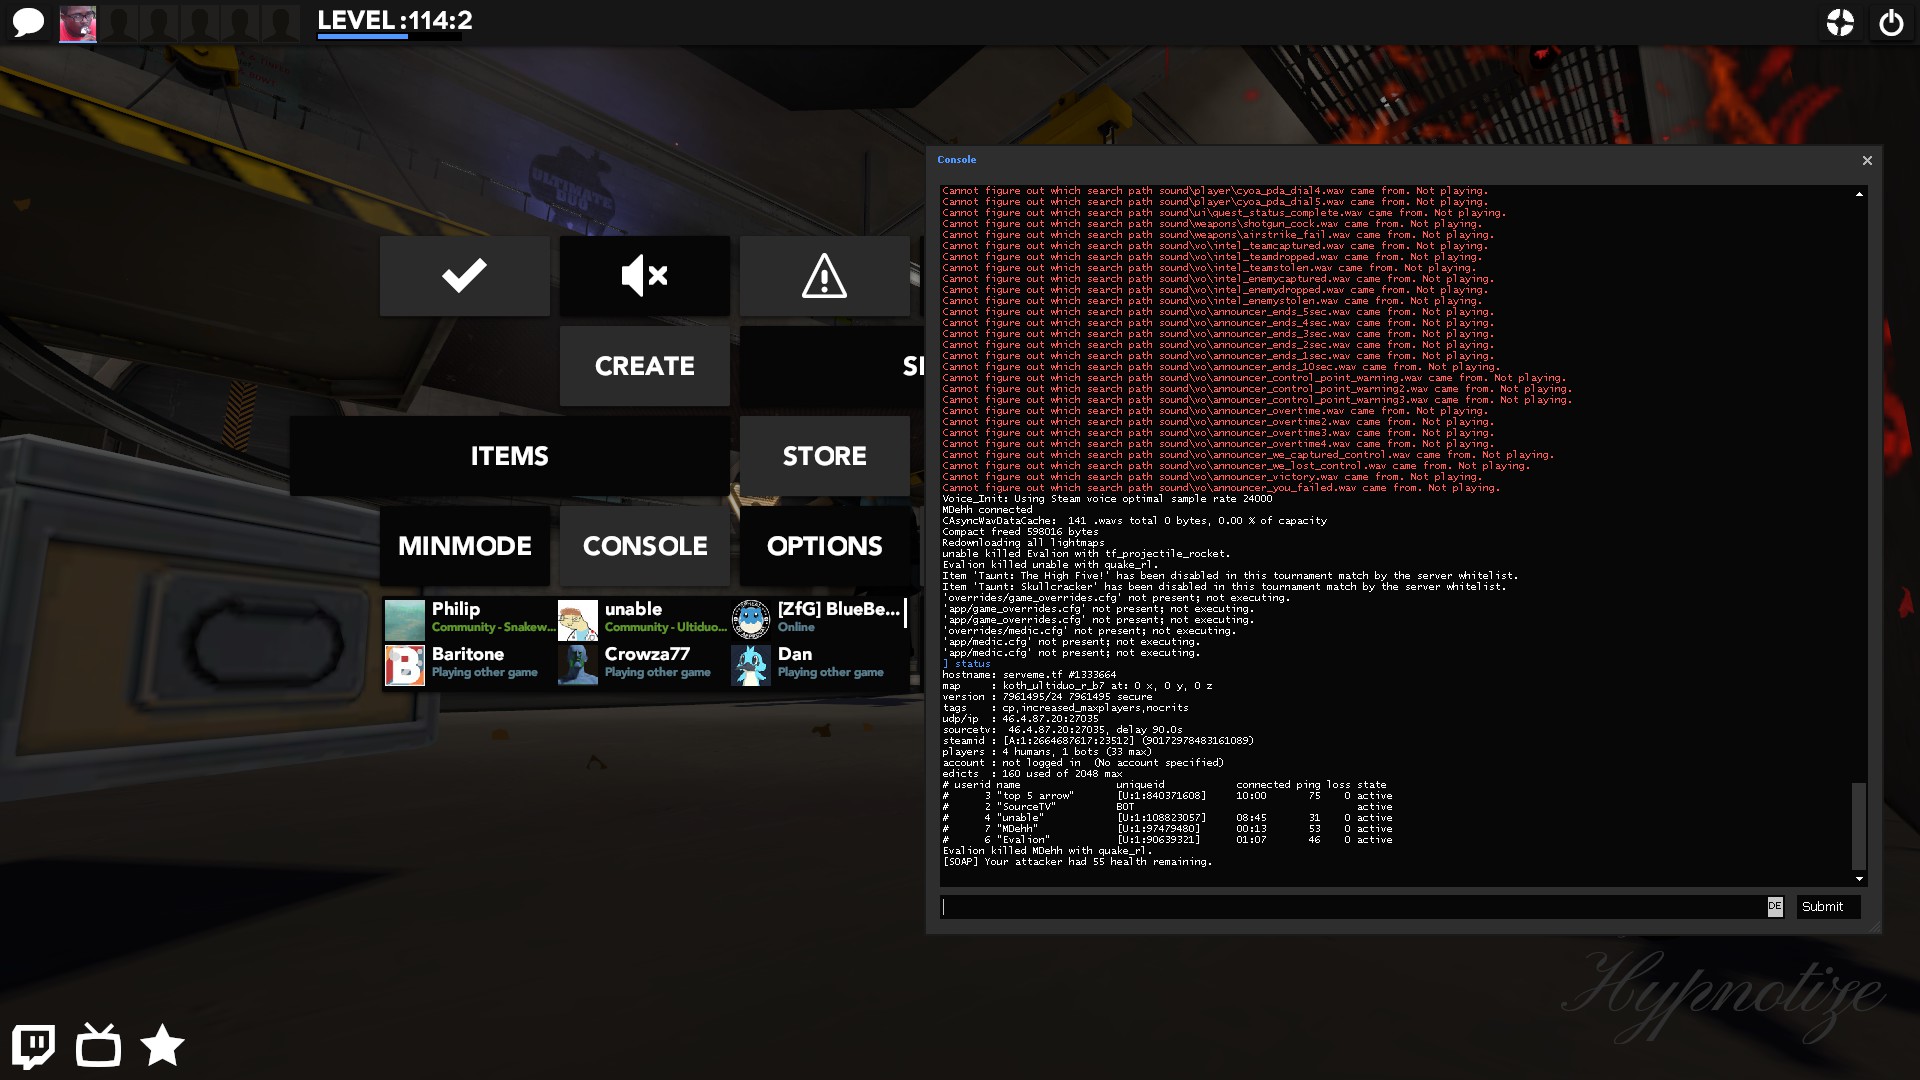Click the star favorites icon

(162, 1046)
